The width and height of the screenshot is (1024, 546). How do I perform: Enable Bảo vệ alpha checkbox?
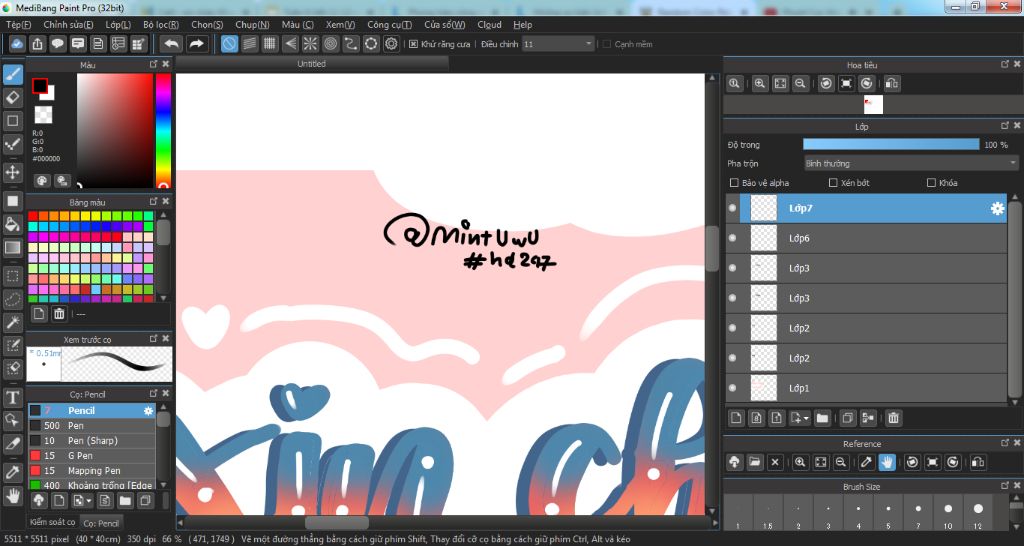734,183
